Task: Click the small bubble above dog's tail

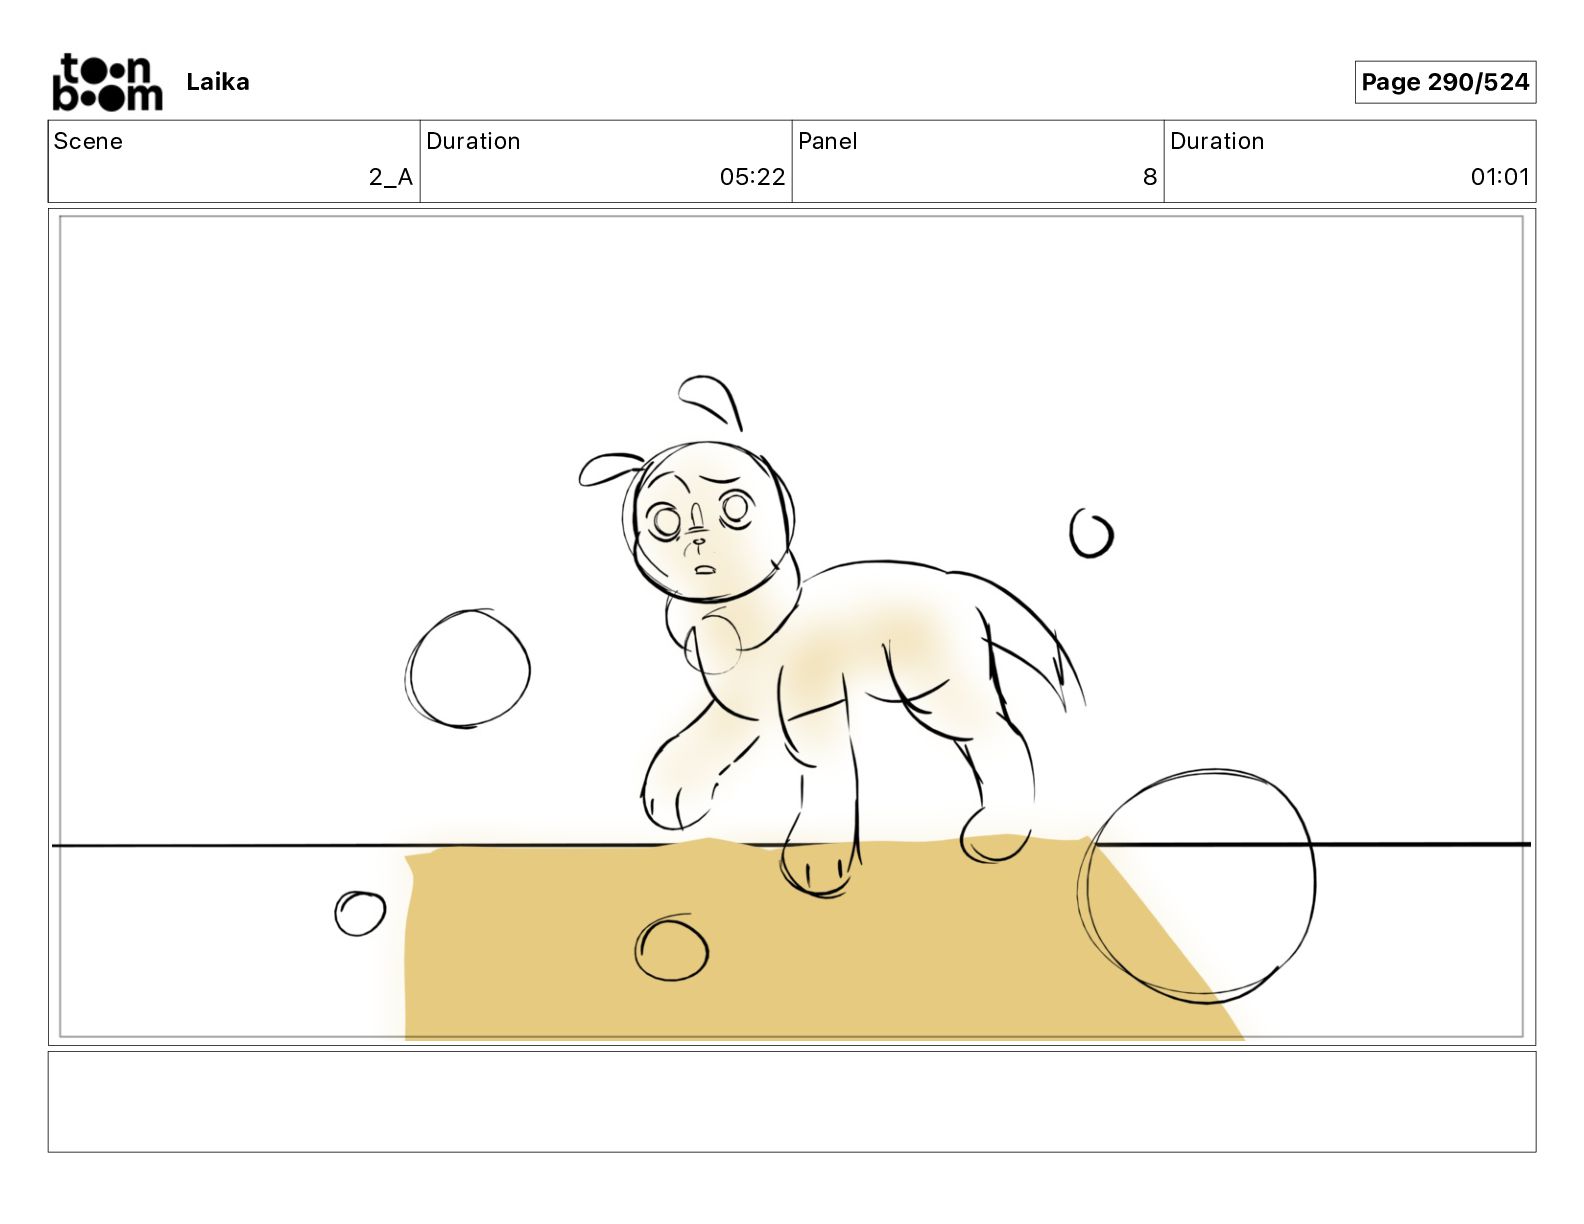Action: pos(1091,533)
